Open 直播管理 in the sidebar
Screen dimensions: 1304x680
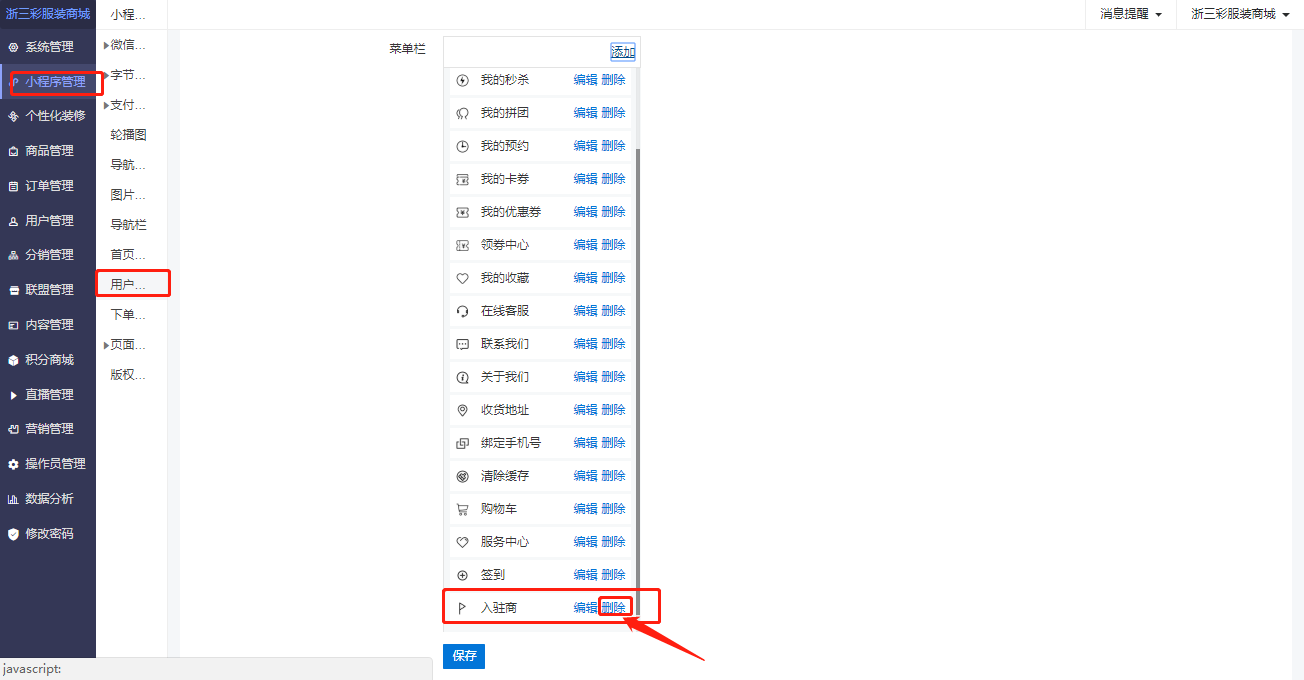click(48, 395)
